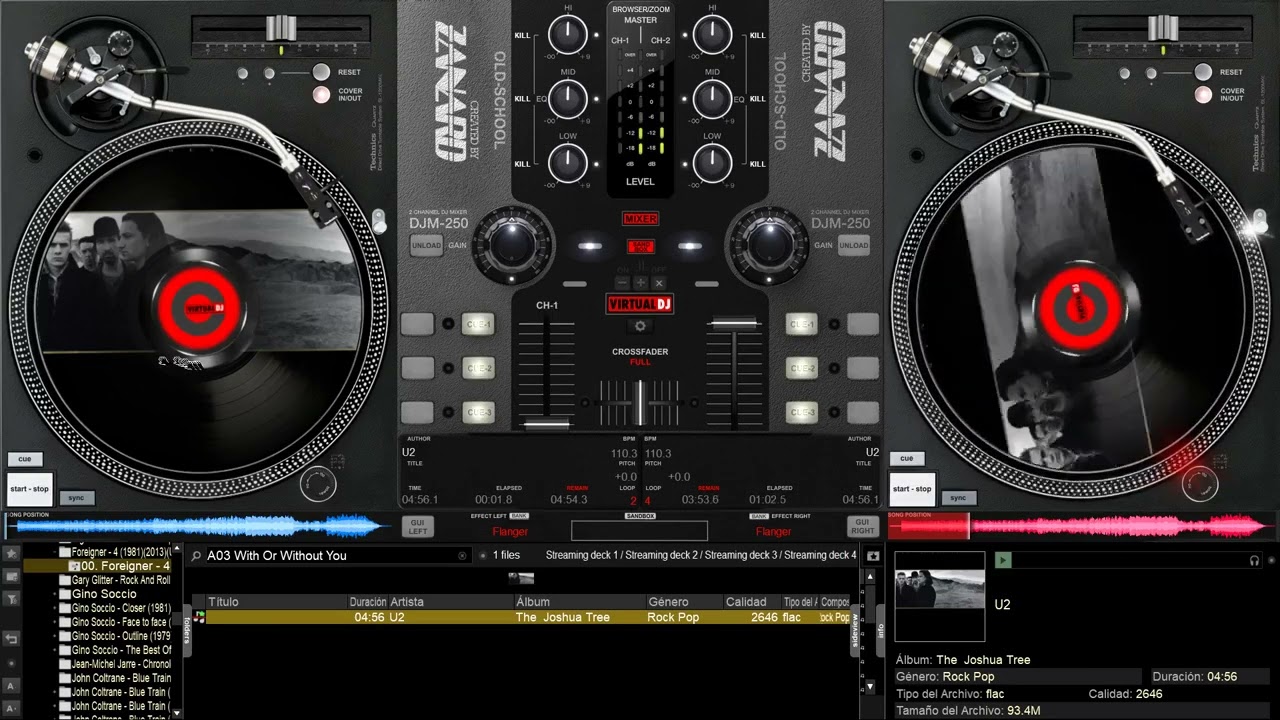Click the favorites star icon in left sidebar

click(11, 553)
